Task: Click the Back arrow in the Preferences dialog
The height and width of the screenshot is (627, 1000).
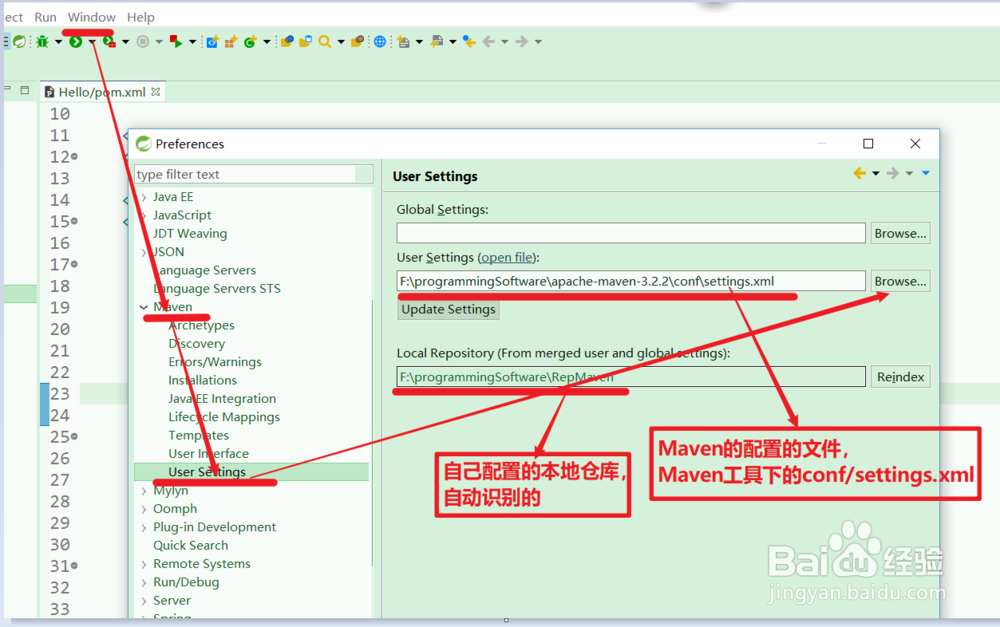Action: tap(862, 173)
